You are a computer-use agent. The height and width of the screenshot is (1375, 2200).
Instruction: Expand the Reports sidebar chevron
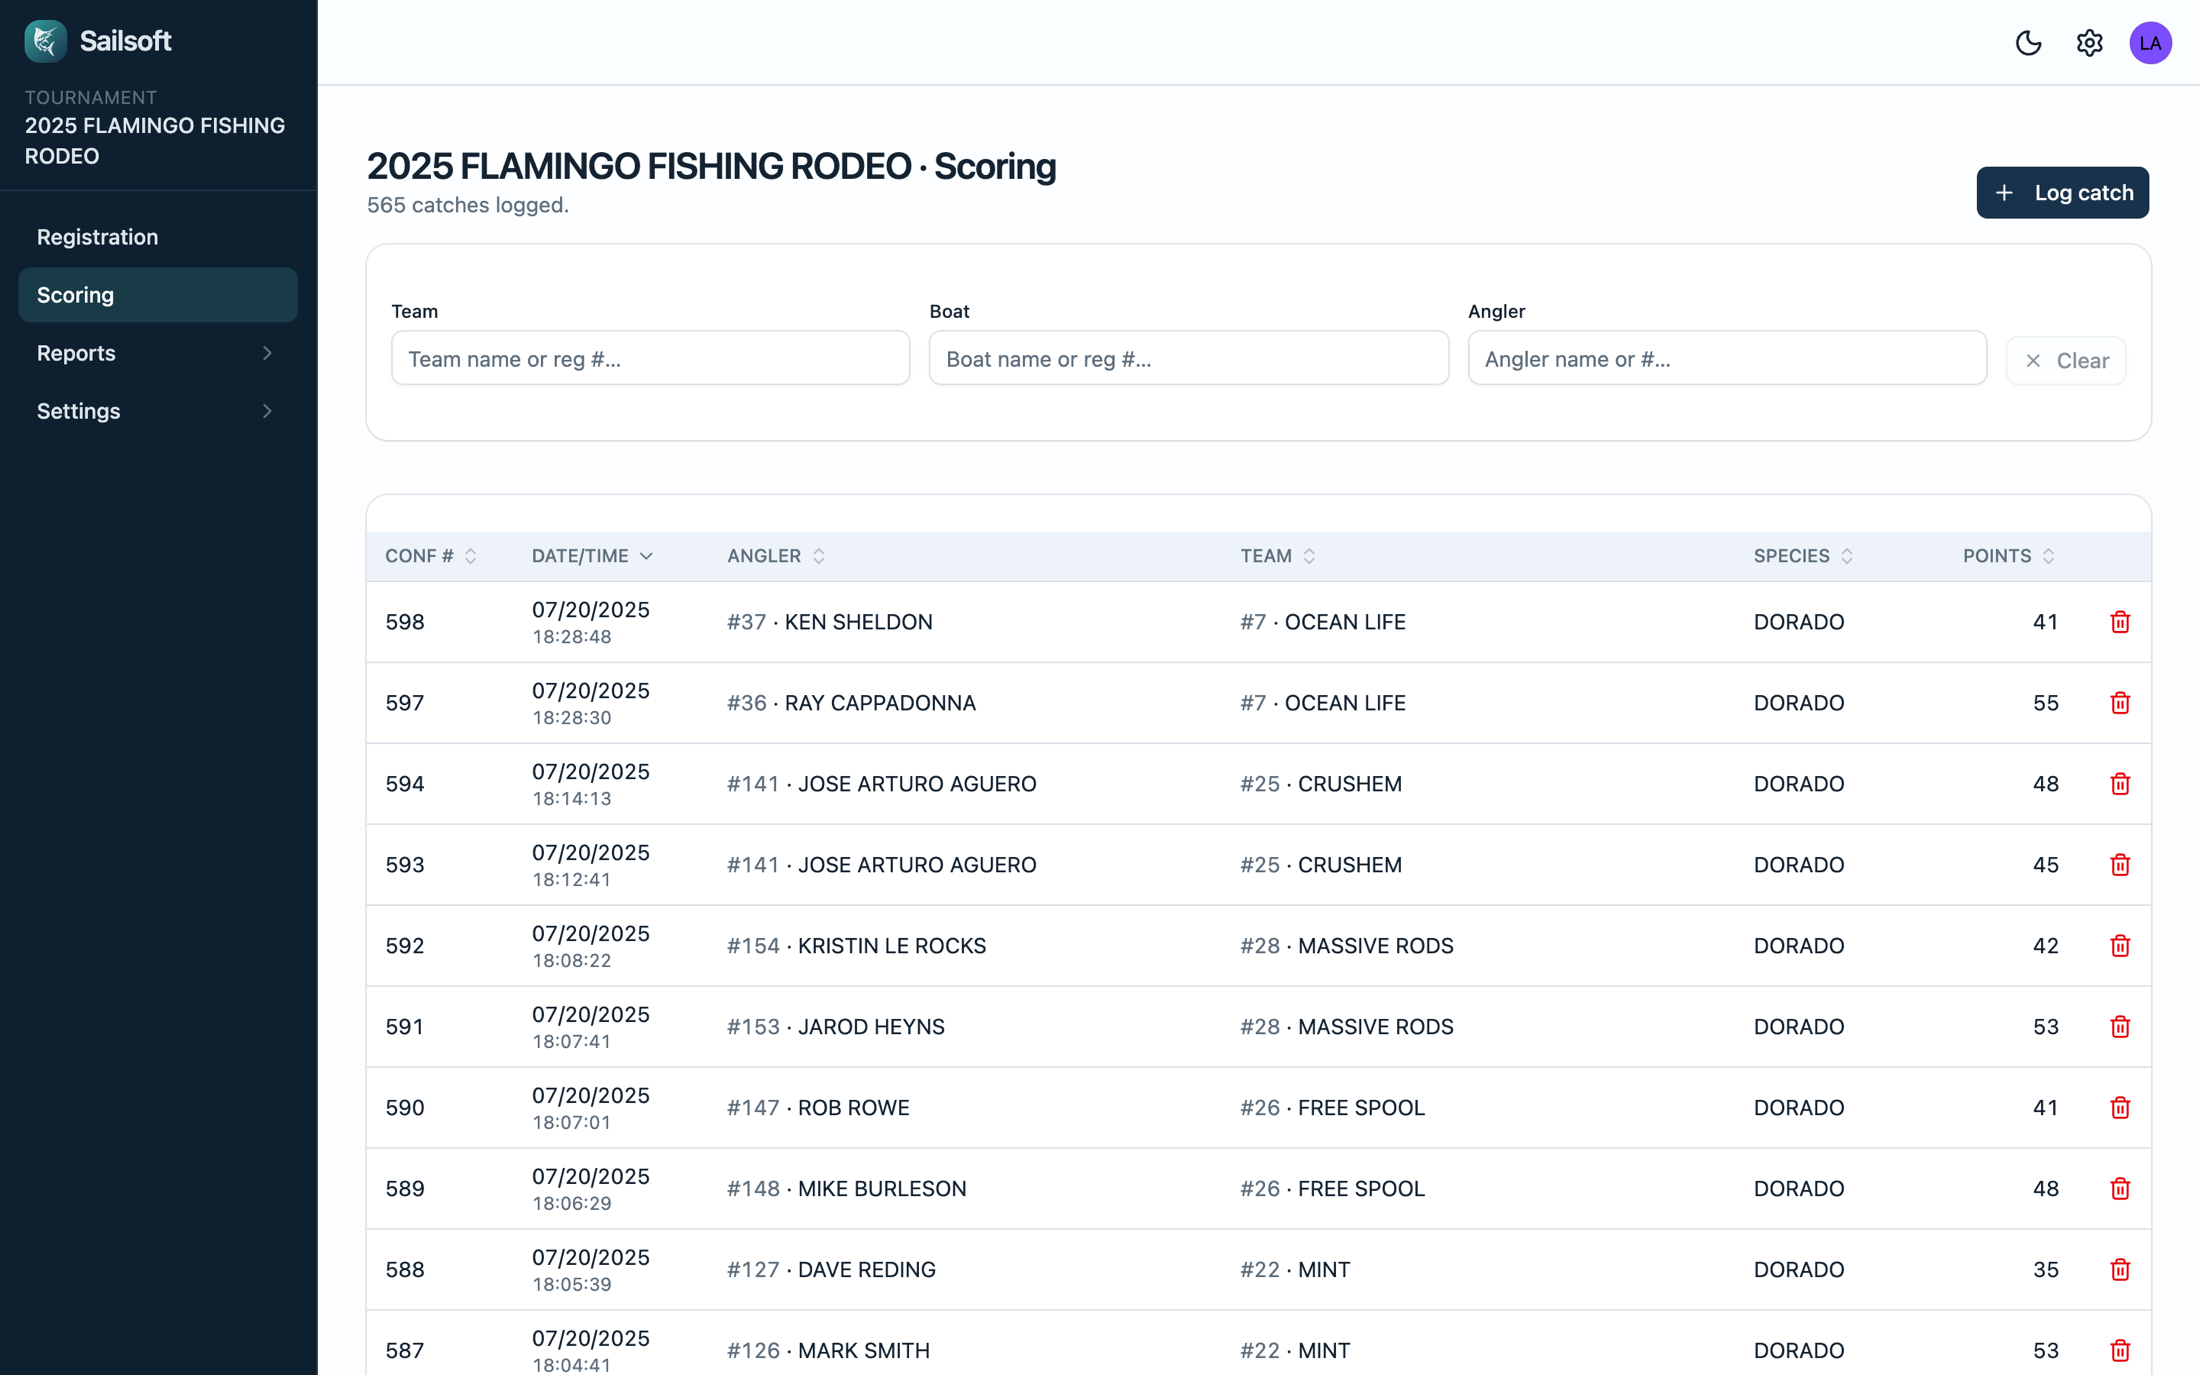pos(267,353)
